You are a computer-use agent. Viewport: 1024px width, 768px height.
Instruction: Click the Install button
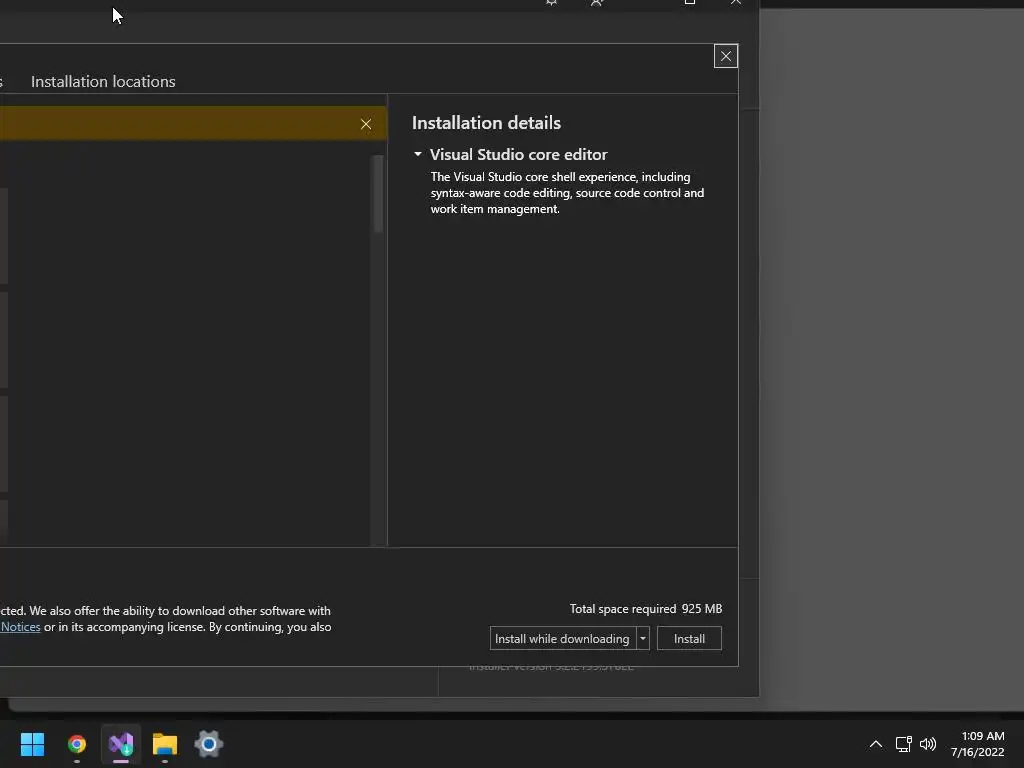coord(689,638)
